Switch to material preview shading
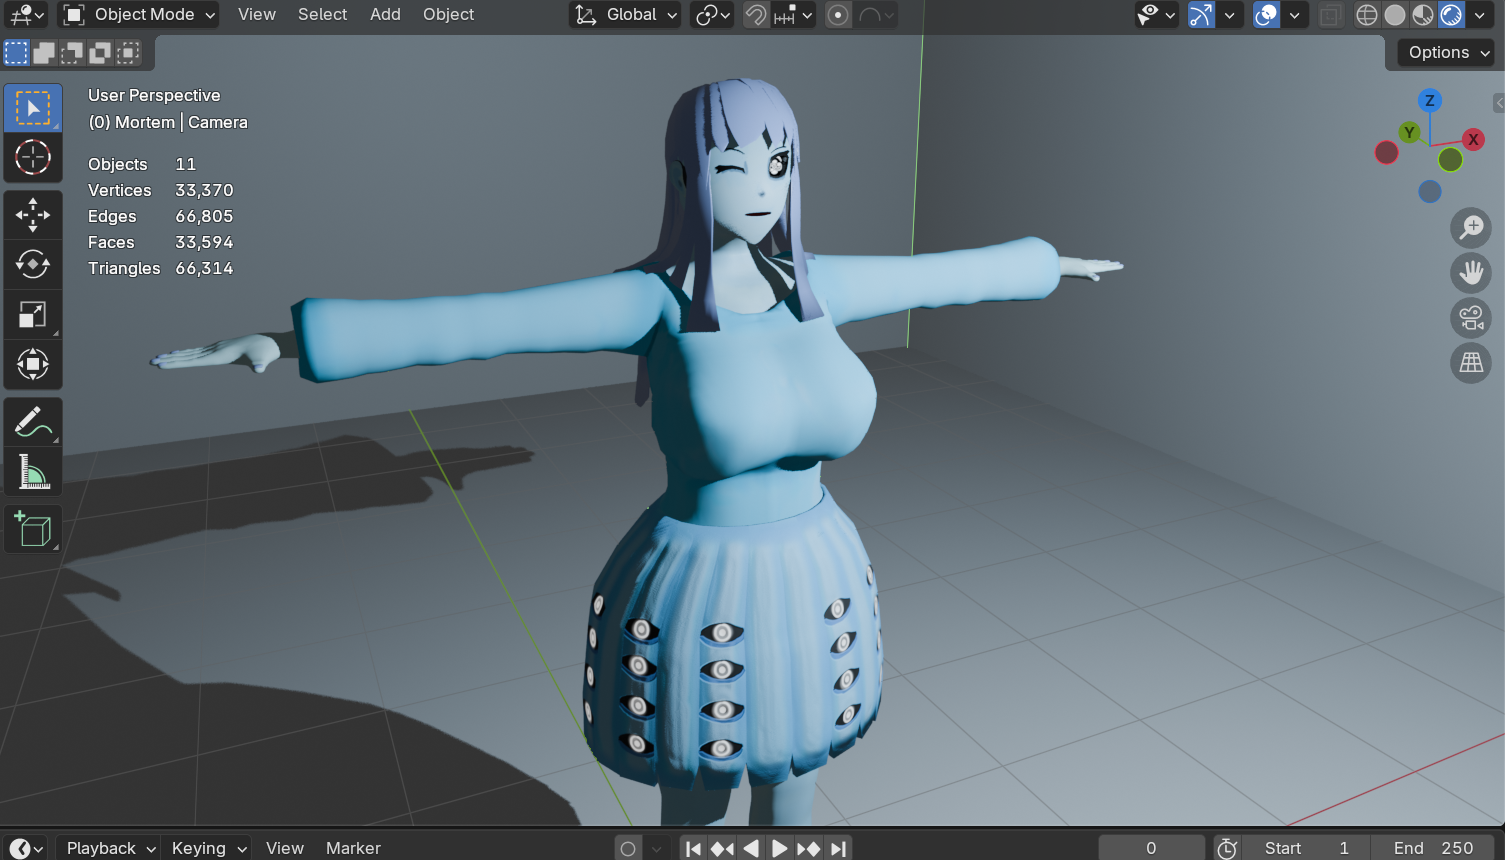 pyautogui.click(x=1423, y=15)
